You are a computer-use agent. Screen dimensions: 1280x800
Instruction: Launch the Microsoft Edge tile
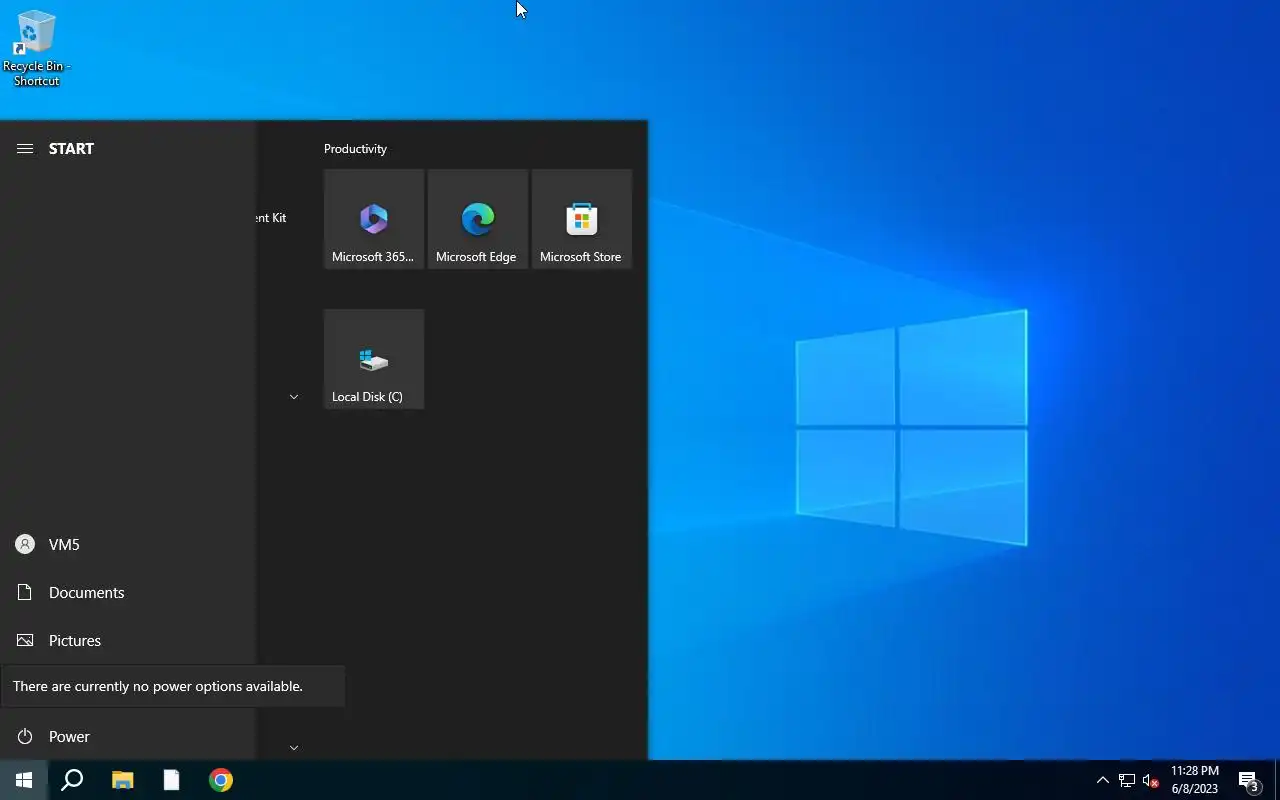point(478,219)
